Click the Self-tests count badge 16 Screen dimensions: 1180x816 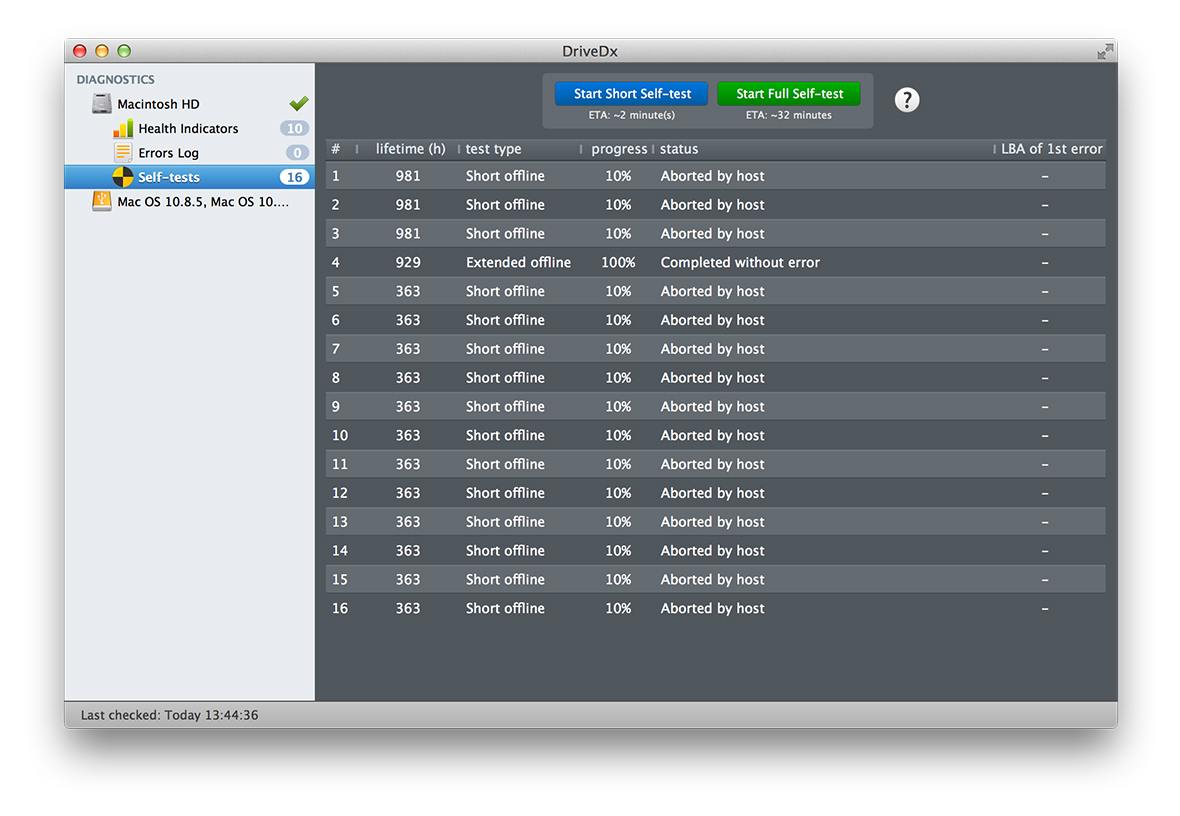(x=294, y=178)
